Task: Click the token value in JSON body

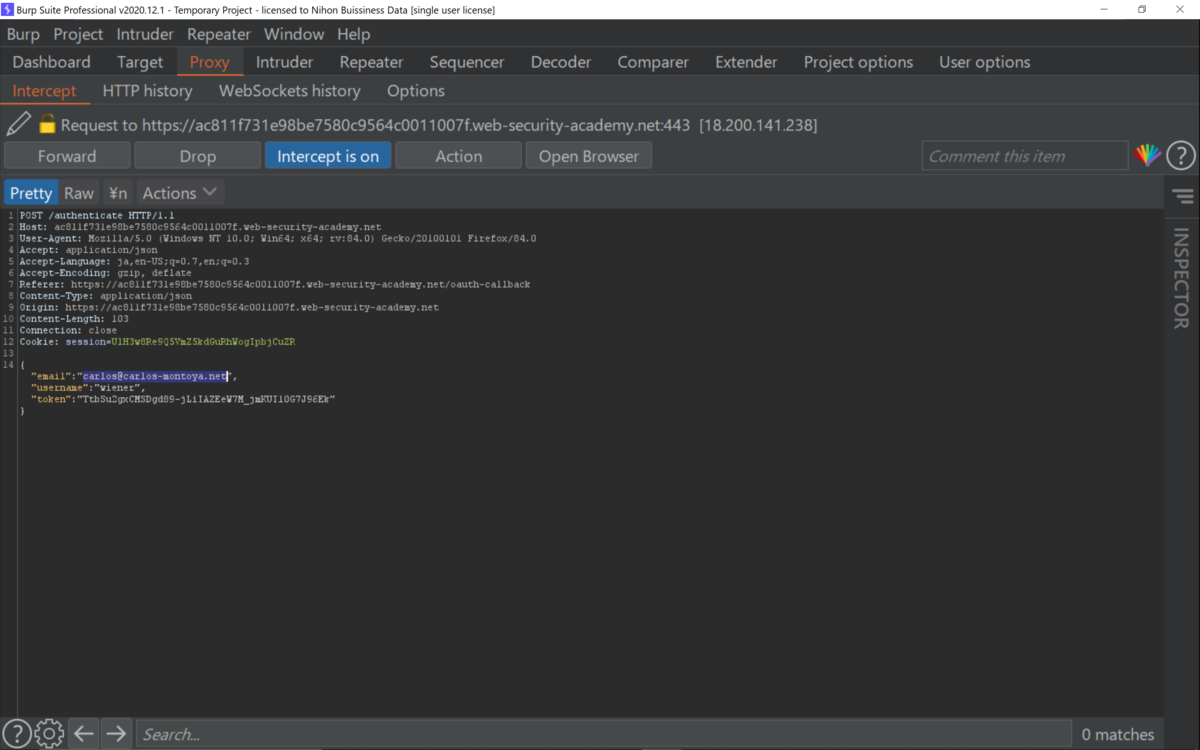Action: pos(206,399)
